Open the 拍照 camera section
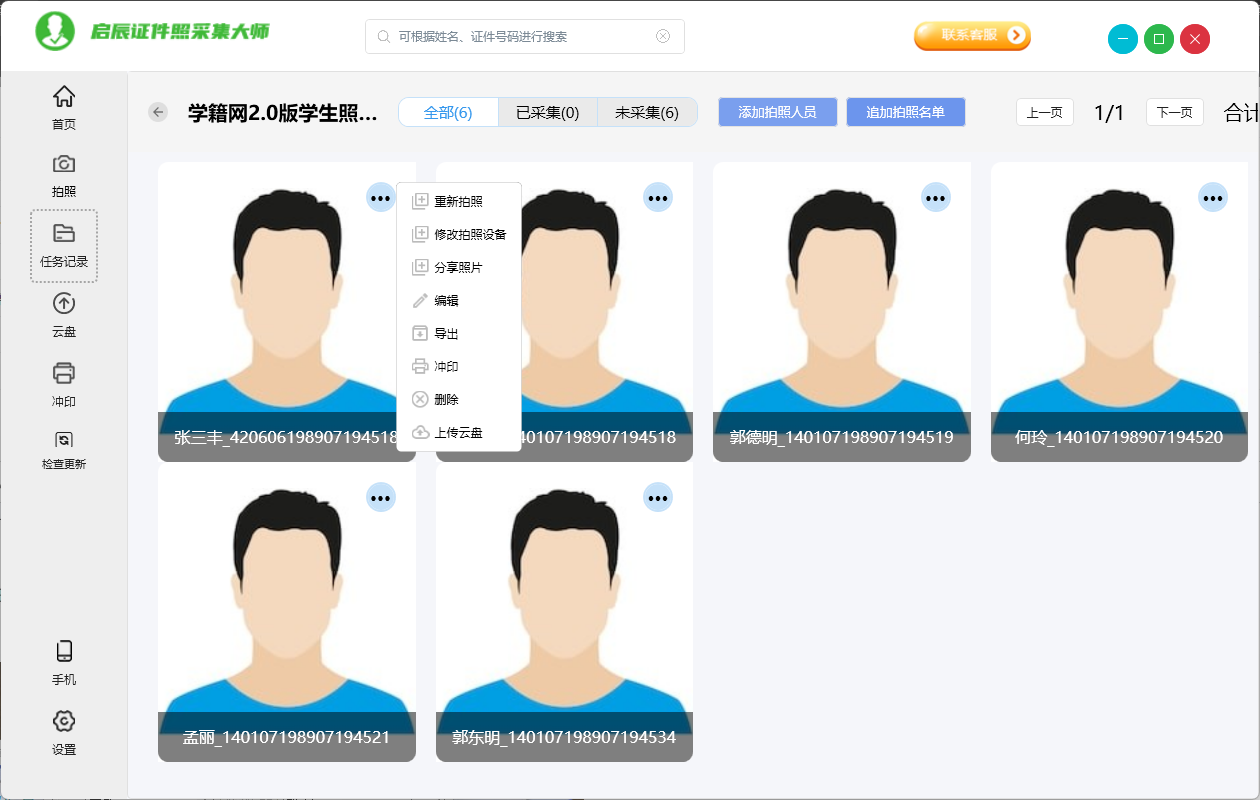This screenshot has height=800, width=1260. [x=64, y=176]
